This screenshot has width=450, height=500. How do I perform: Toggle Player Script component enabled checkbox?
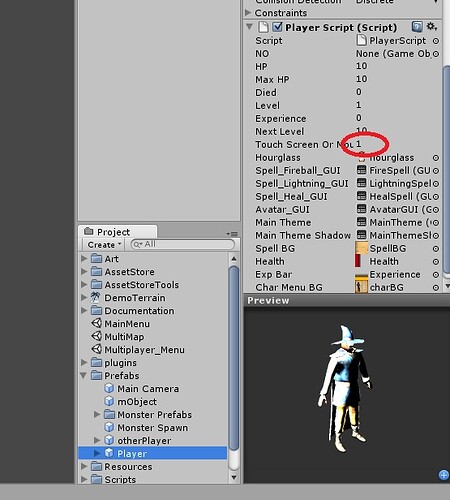click(277, 27)
